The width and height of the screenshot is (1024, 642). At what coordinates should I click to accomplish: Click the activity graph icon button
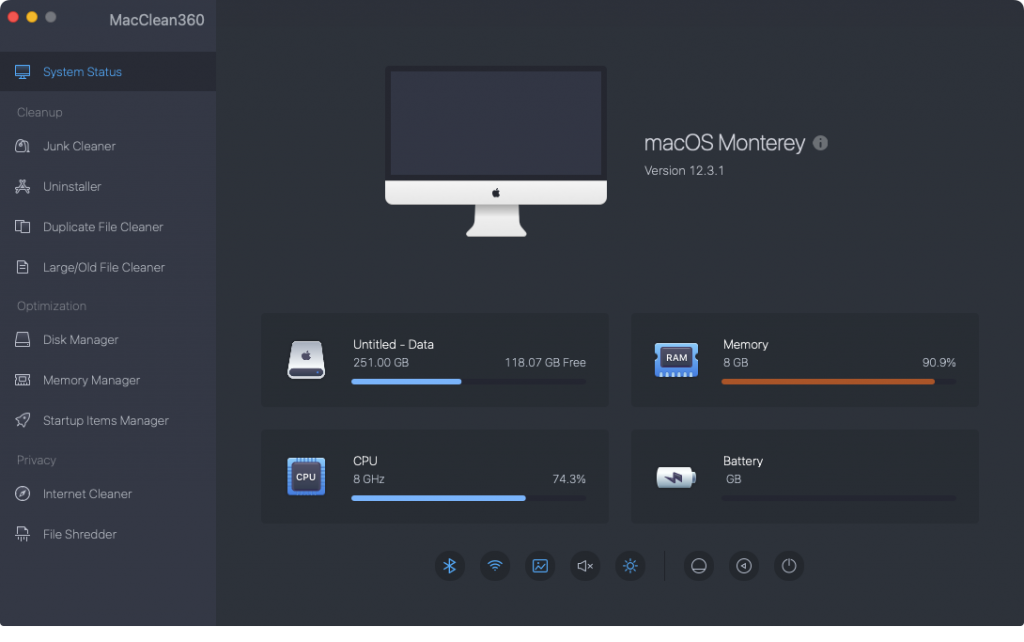(540, 566)
